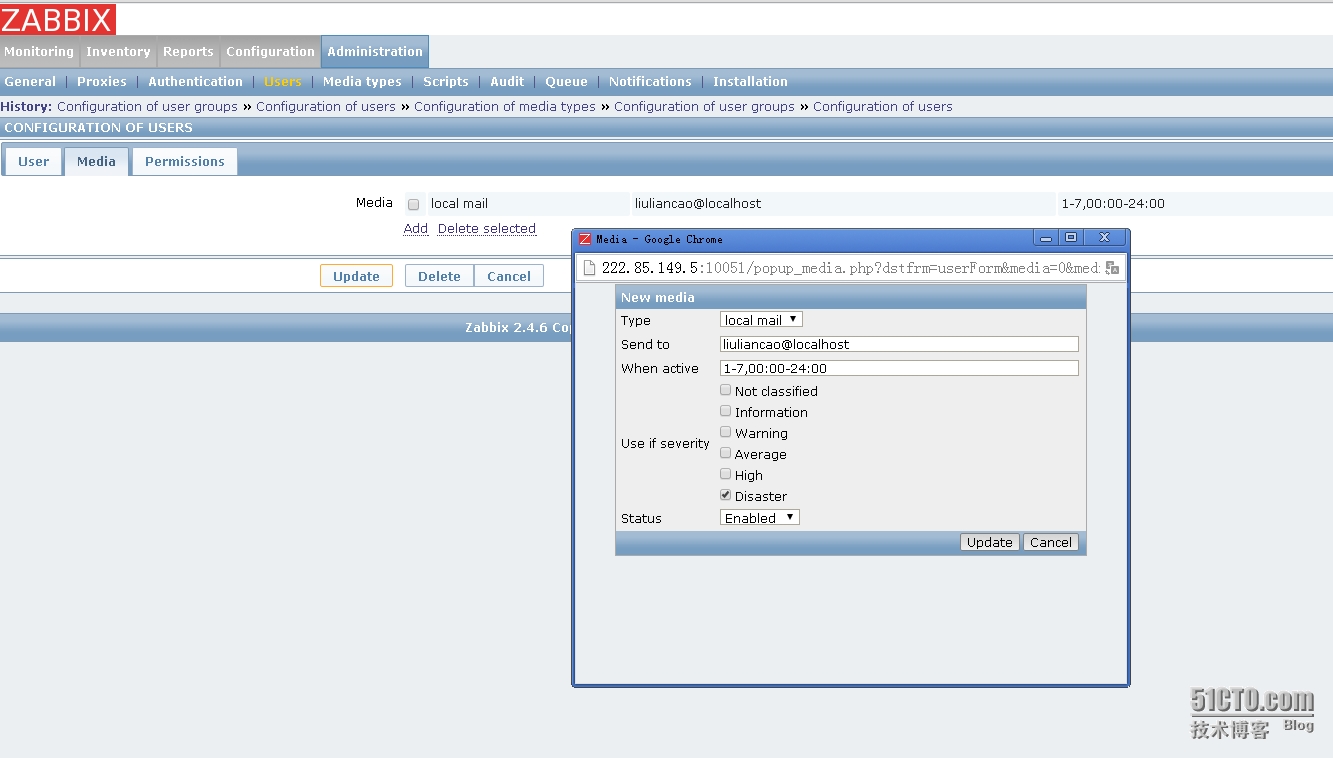The width and height of the screenshot is (1333, 758).
Task: Close the Media popup window
Action: coord(1104,238)
